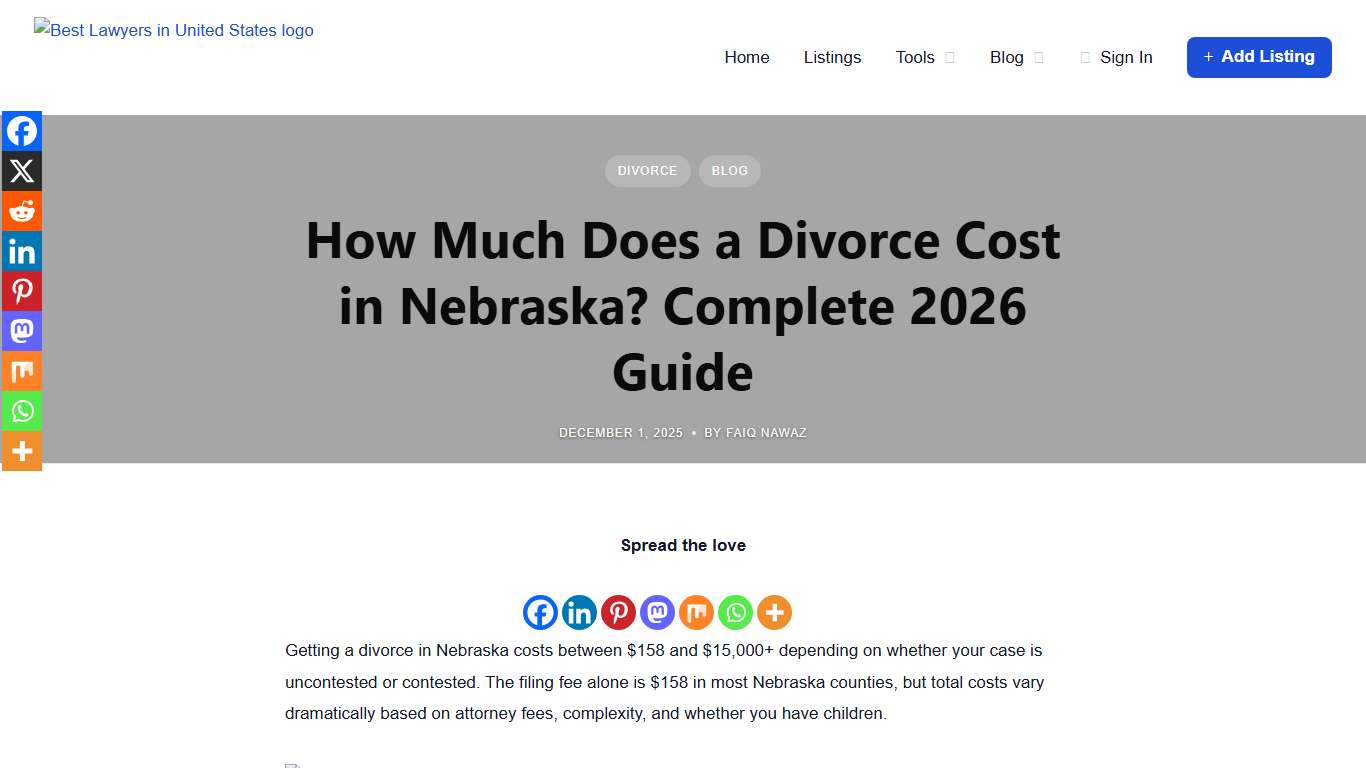Open LinkedIn share sidebar icon
The height and width of the screenshot is (768, 1366).
[22, 251]
